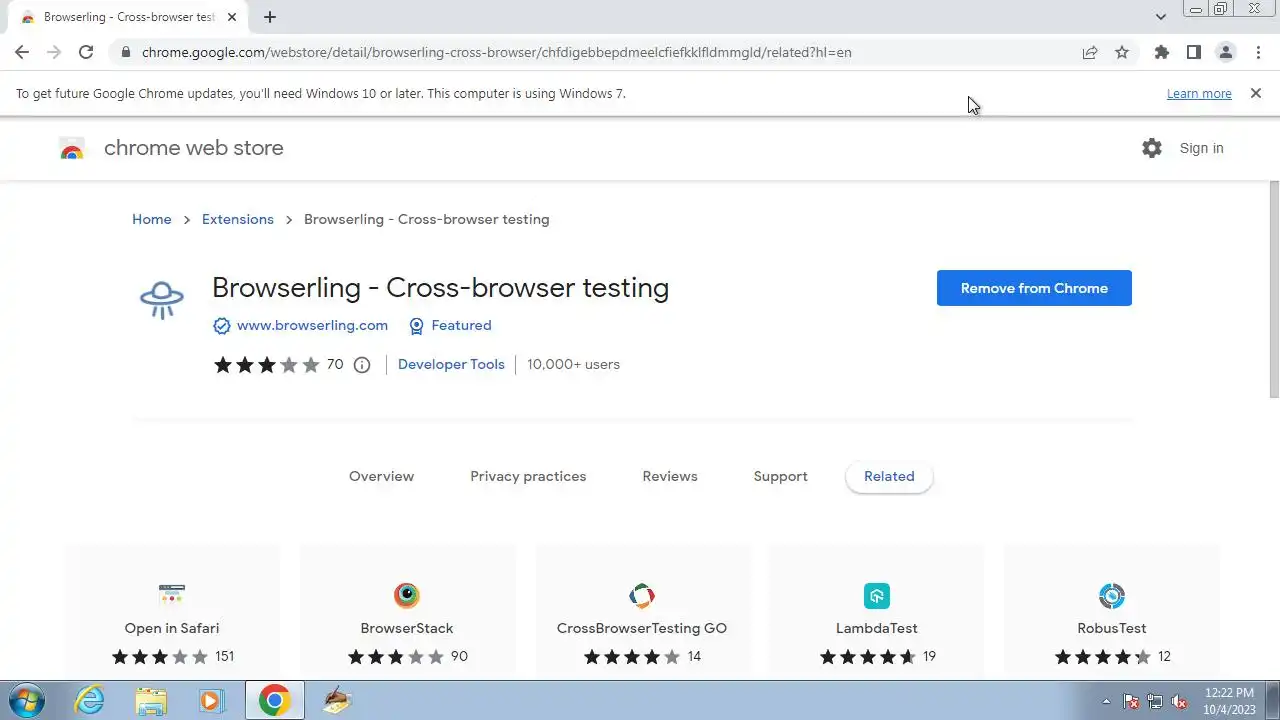Close the Browserling Chrome tab

tap(232, 17)
